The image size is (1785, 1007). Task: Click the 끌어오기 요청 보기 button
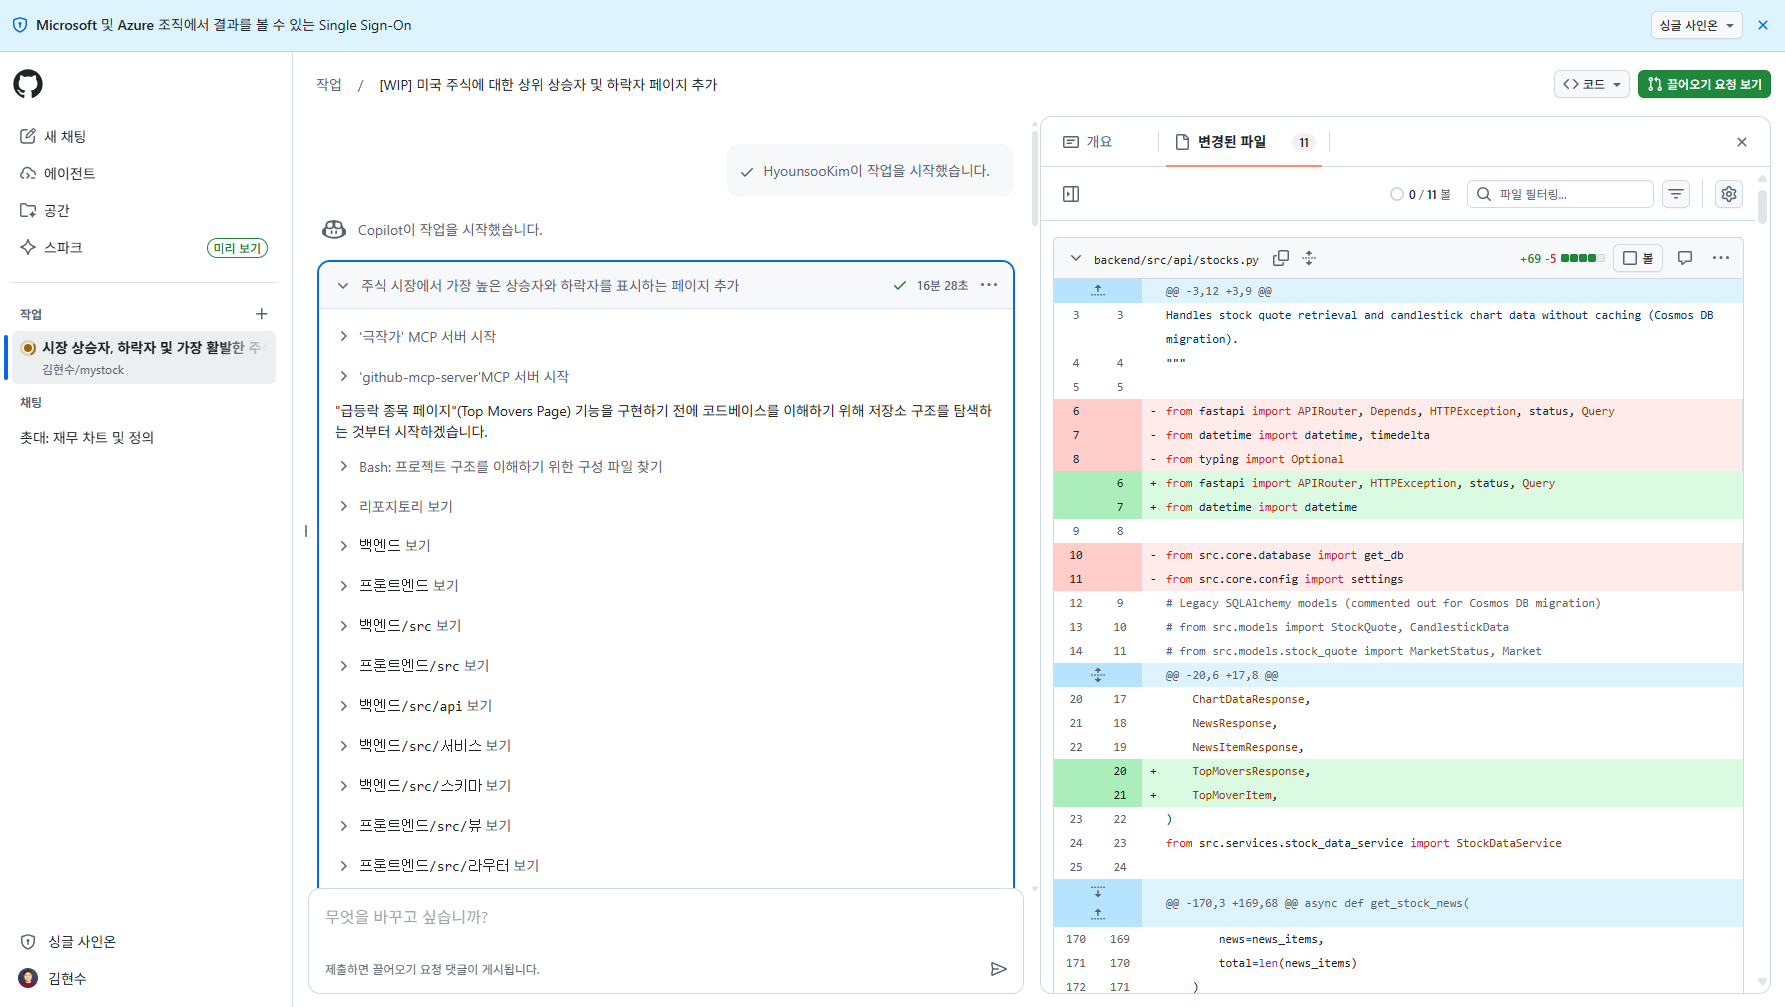point(1704,84)
